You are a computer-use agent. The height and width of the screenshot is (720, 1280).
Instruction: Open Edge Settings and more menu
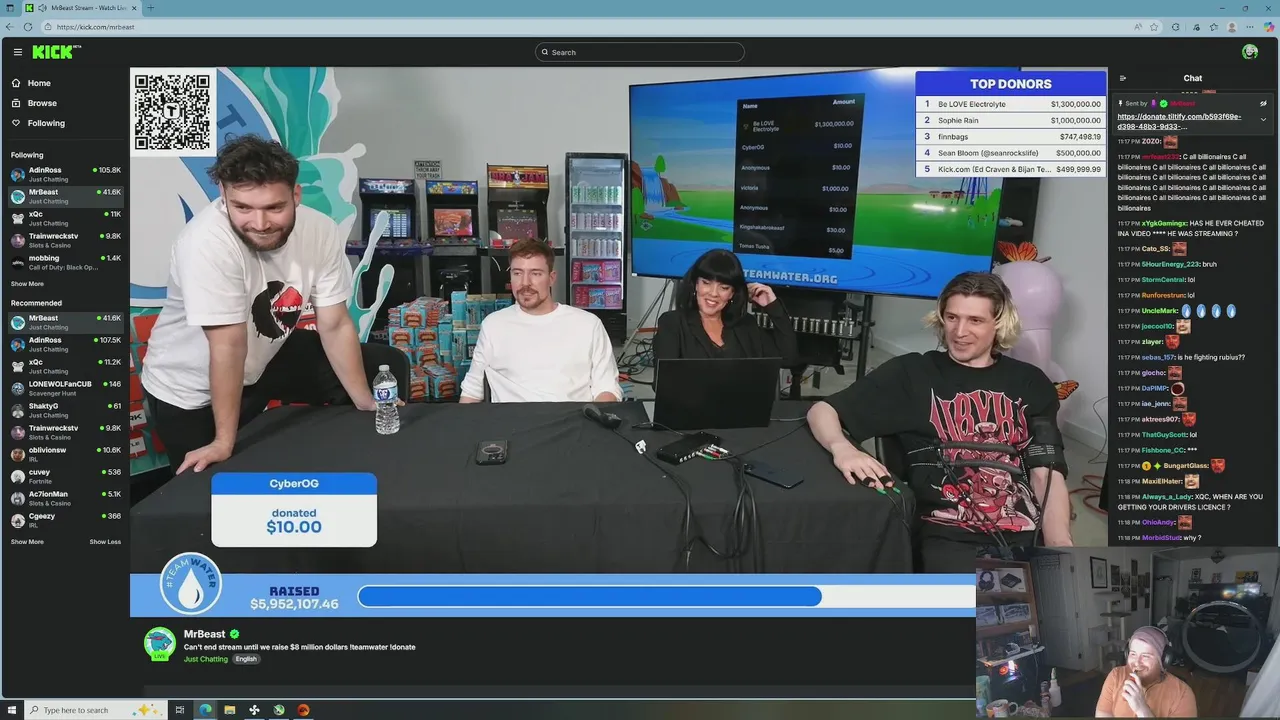click(x=1251, y=27)
